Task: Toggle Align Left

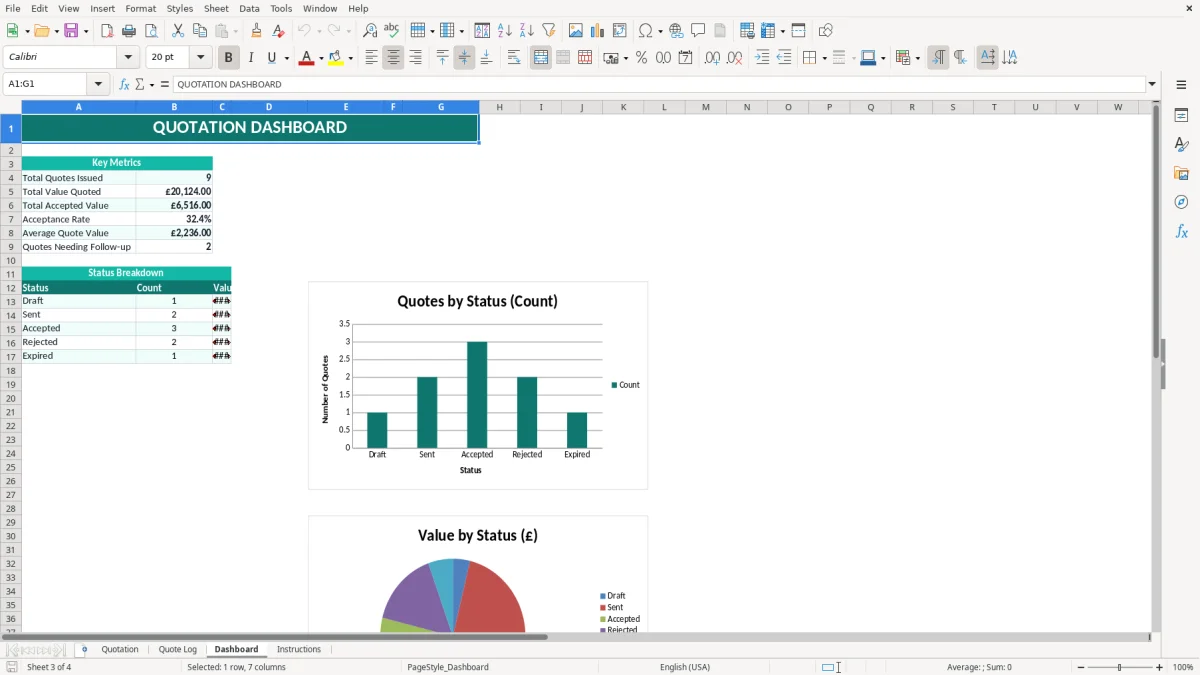Action: [371, 58]
